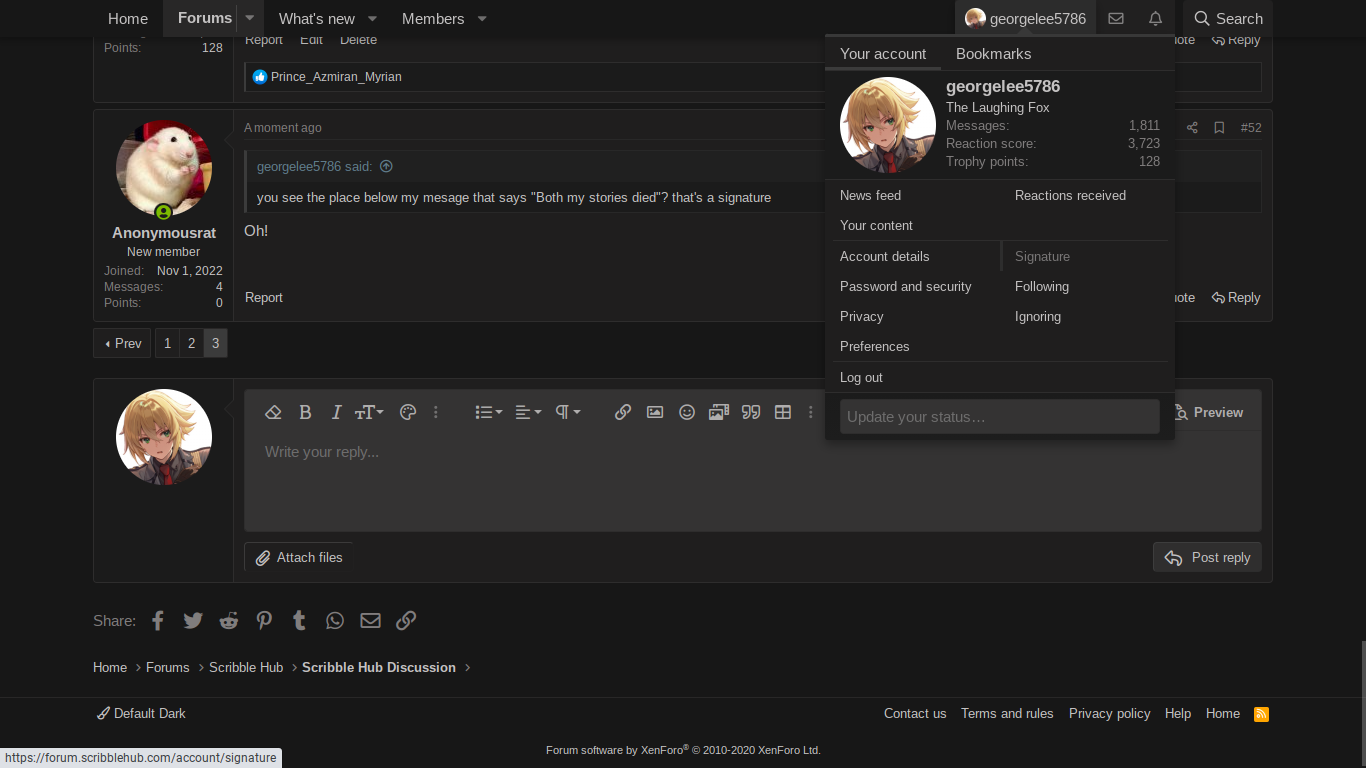Share the thread via WhatsApp icon
The height and width of the screenshot is (768, 1366).
334,620
